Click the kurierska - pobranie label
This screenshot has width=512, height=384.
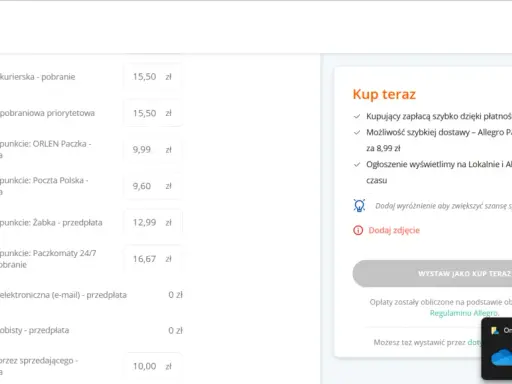pos(37,77)
